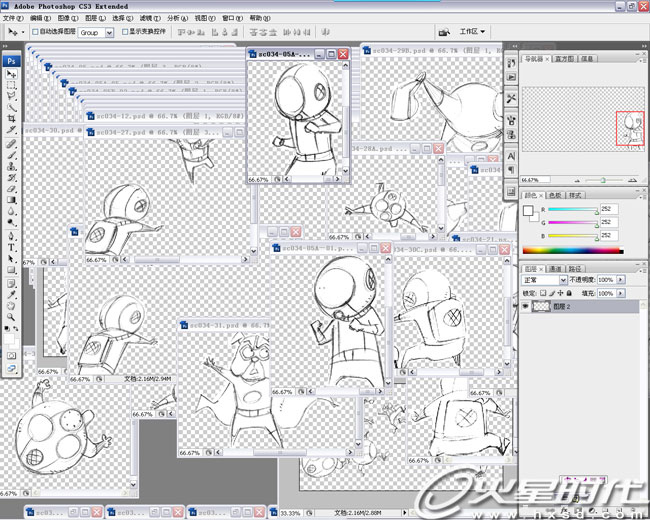Enable the auto-select layer checkbox
This screenshot has width=650, height=520.
(35, 32)
